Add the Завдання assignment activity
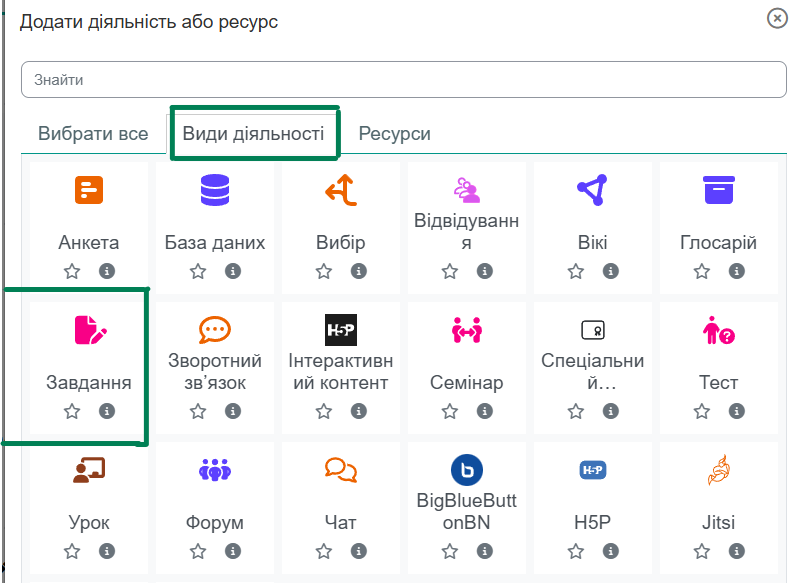This screenshot has width=795, height=583. pos(89,330)
